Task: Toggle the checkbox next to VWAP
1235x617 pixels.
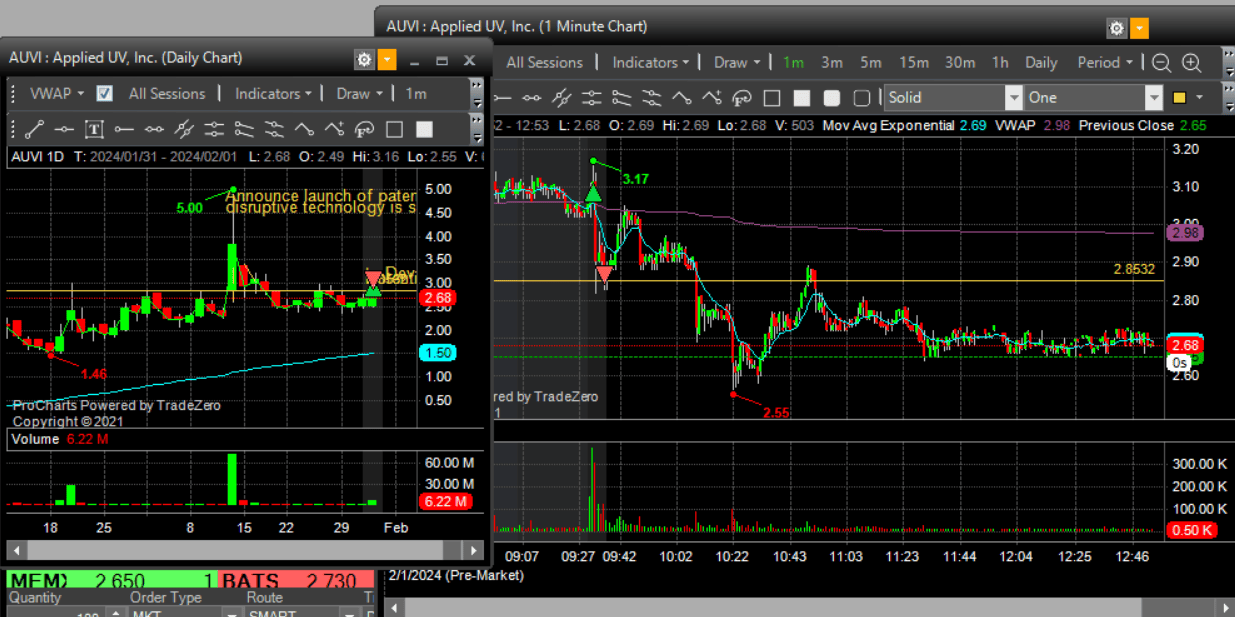Action: click(104, 93)
